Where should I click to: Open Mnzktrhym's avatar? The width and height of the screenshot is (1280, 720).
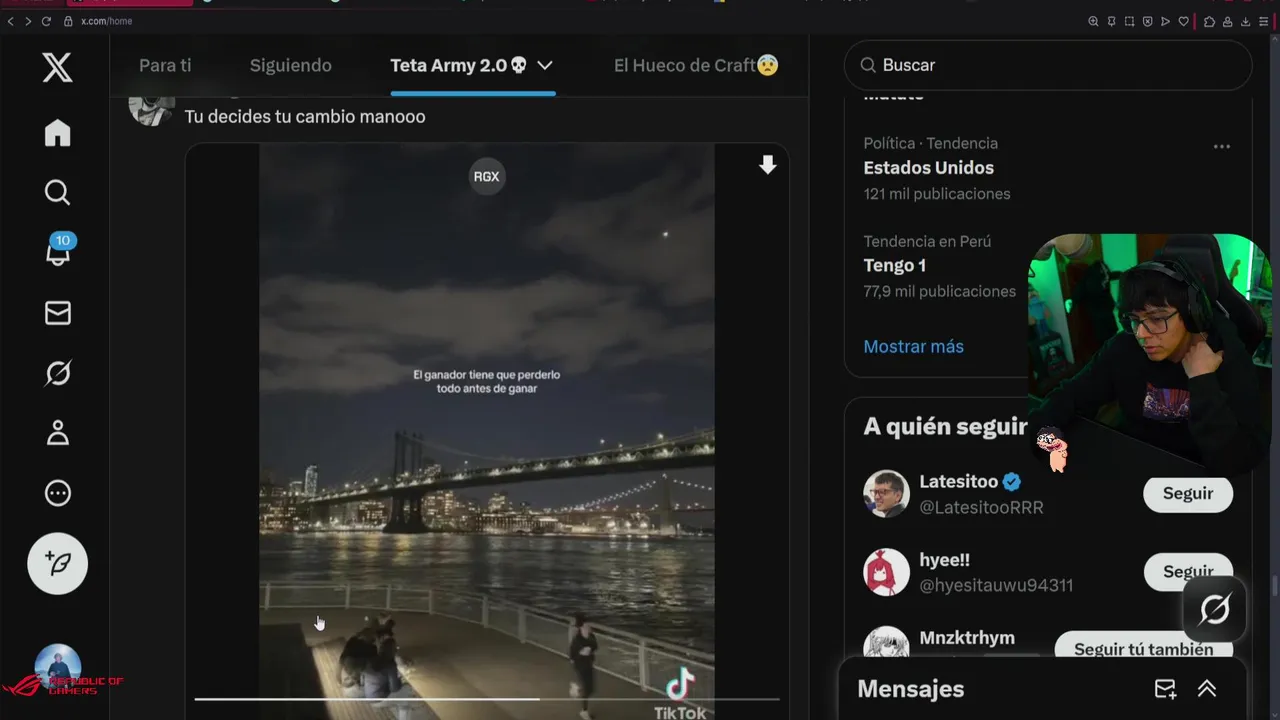(x=886, y=644)
